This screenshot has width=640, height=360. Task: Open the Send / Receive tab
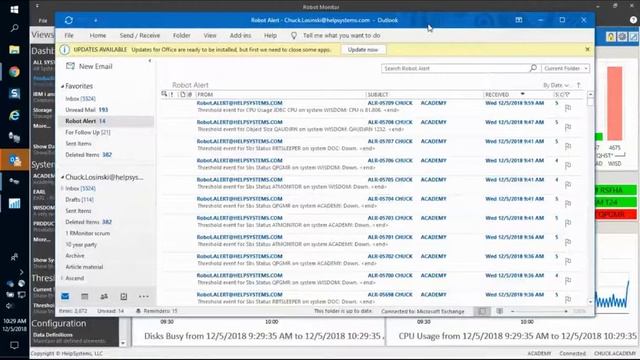tap(140, 36)
